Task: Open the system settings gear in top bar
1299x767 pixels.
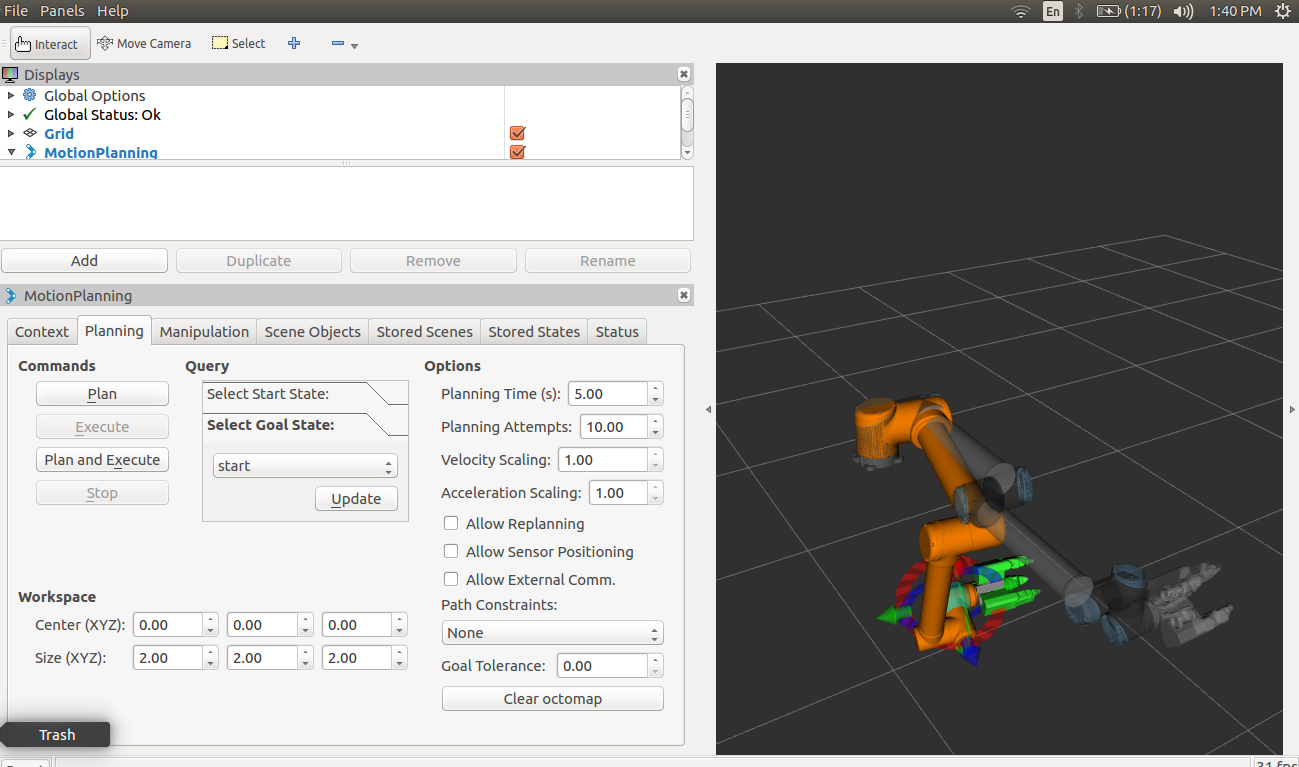Action: (x=1282, y=11)
